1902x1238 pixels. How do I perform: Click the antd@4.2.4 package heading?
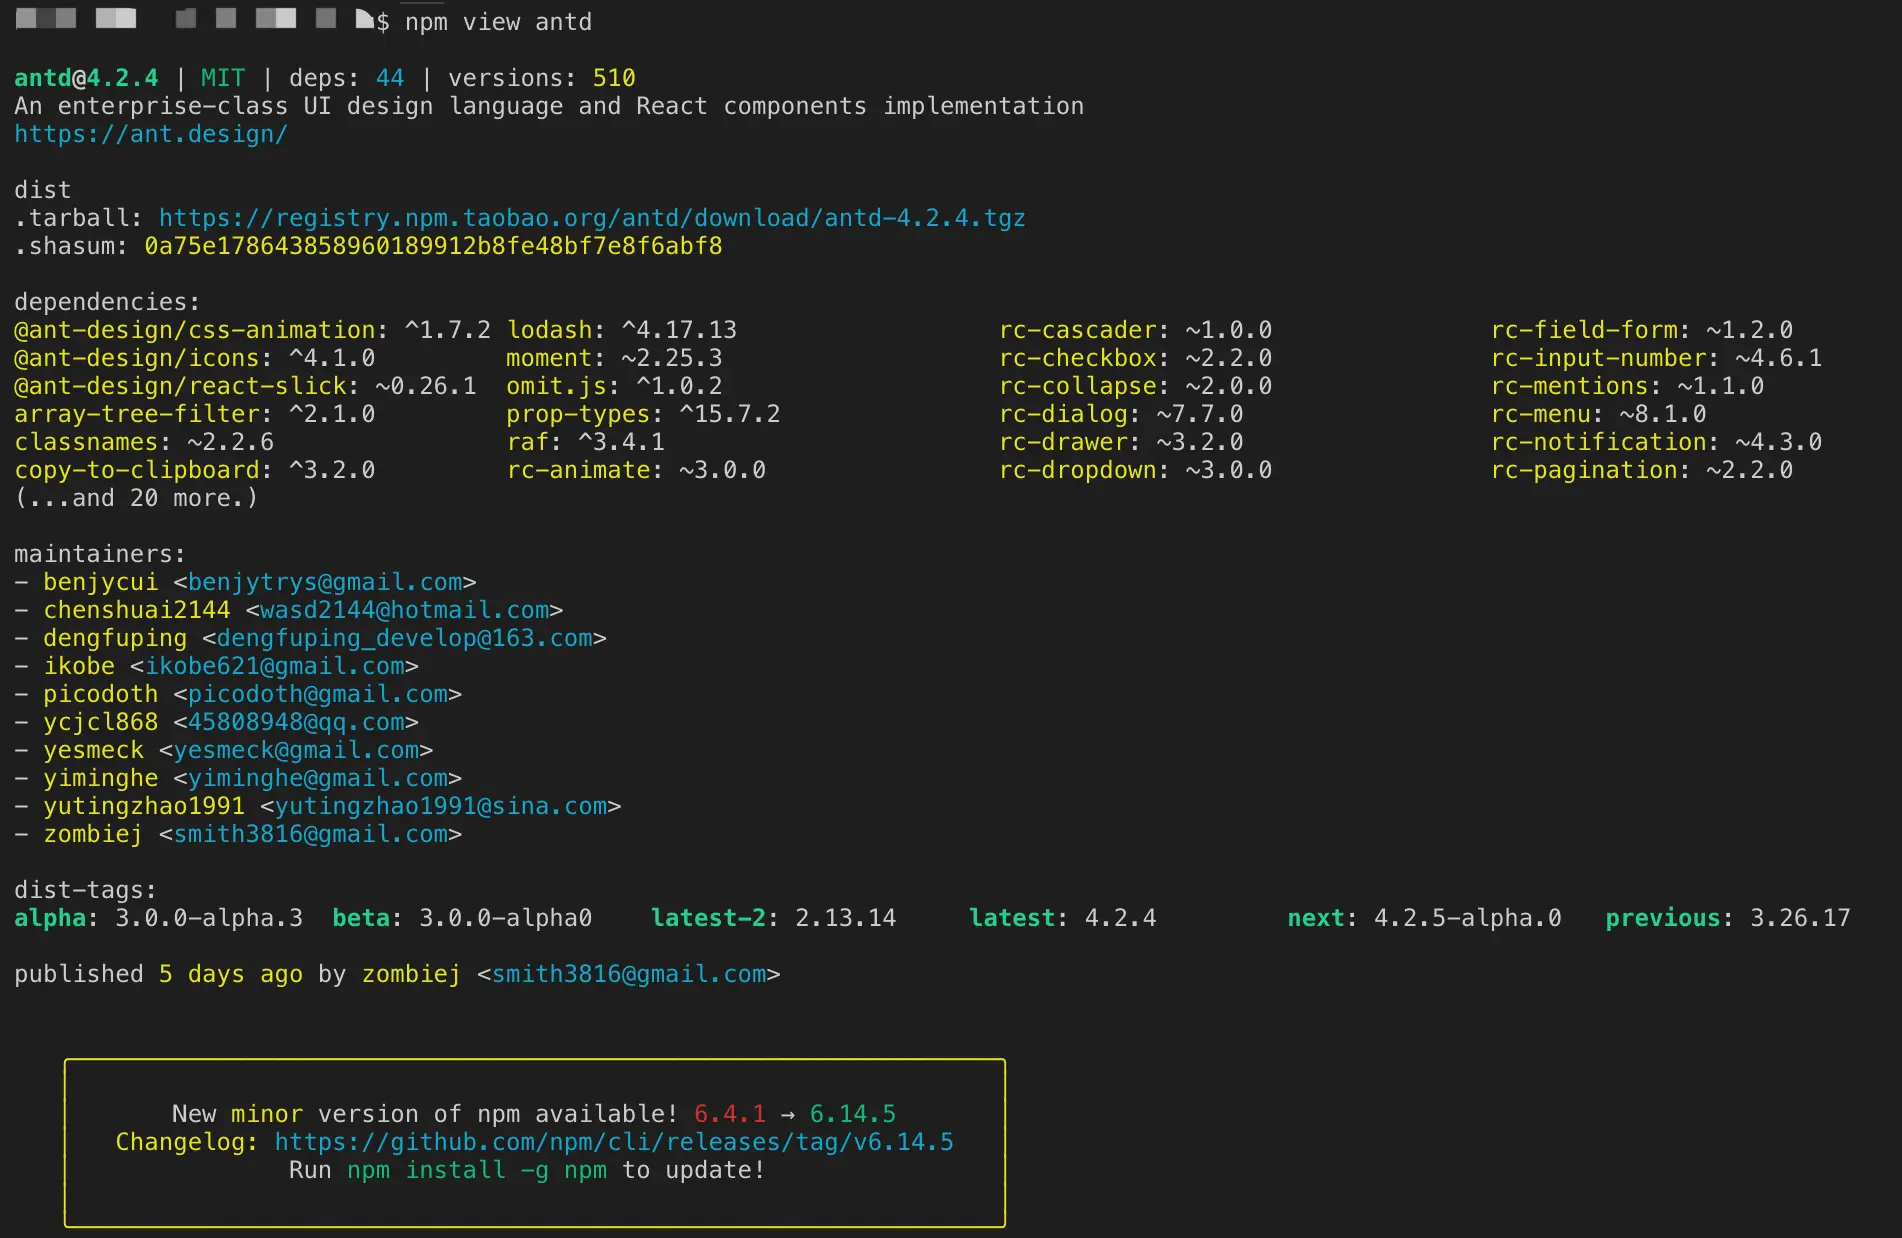[x=86, y=78]
